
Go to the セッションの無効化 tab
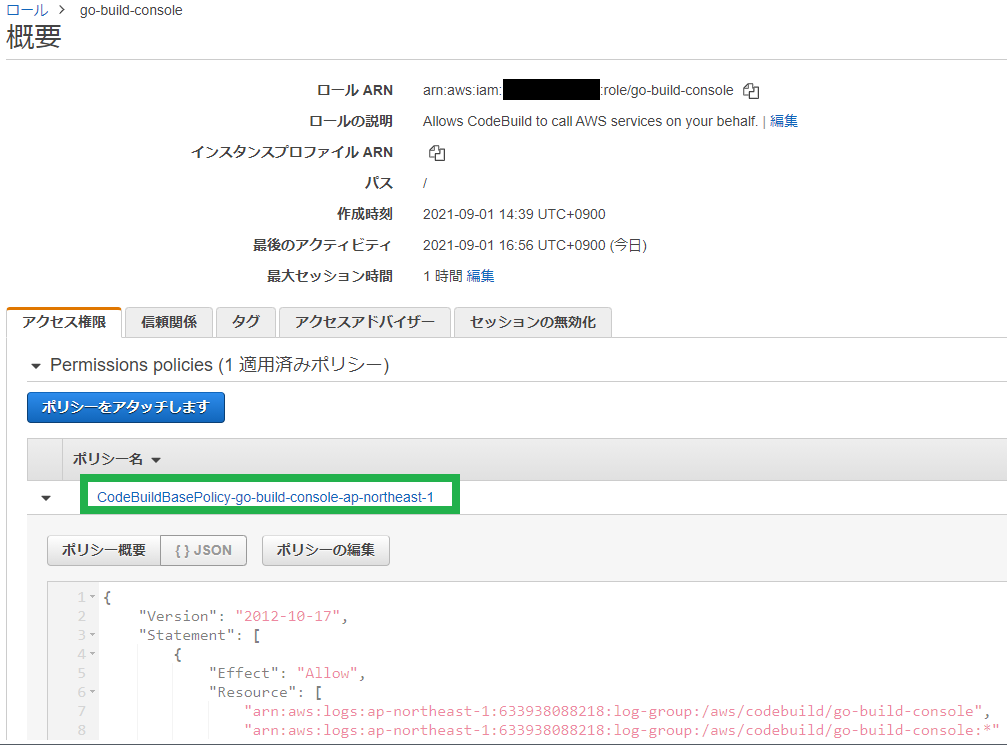pos(533,322)
